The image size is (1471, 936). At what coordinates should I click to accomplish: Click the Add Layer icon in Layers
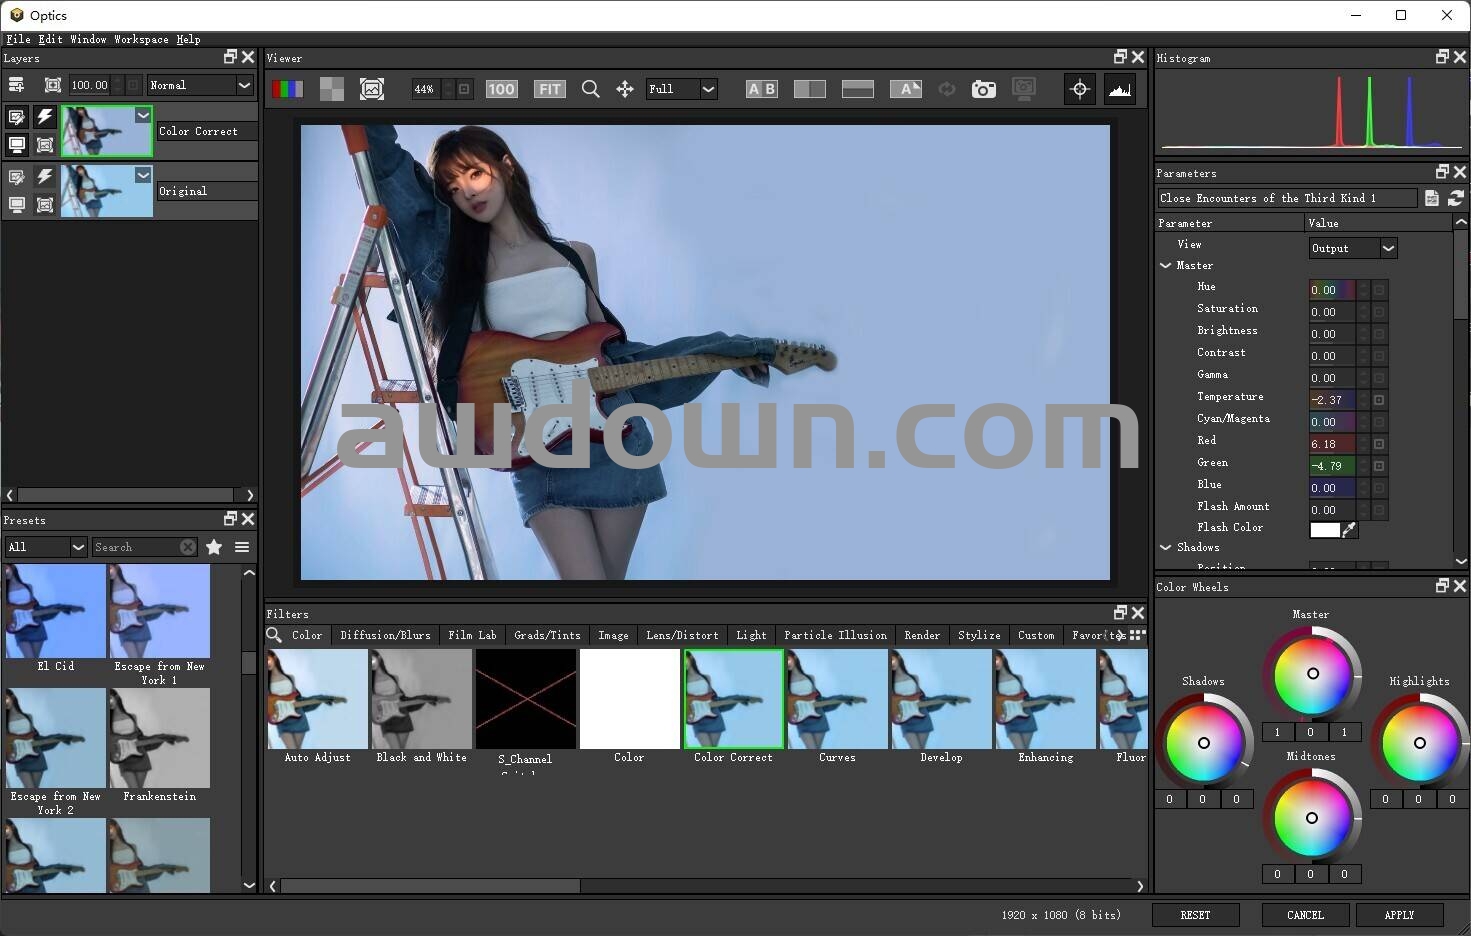tap(16, 85)
